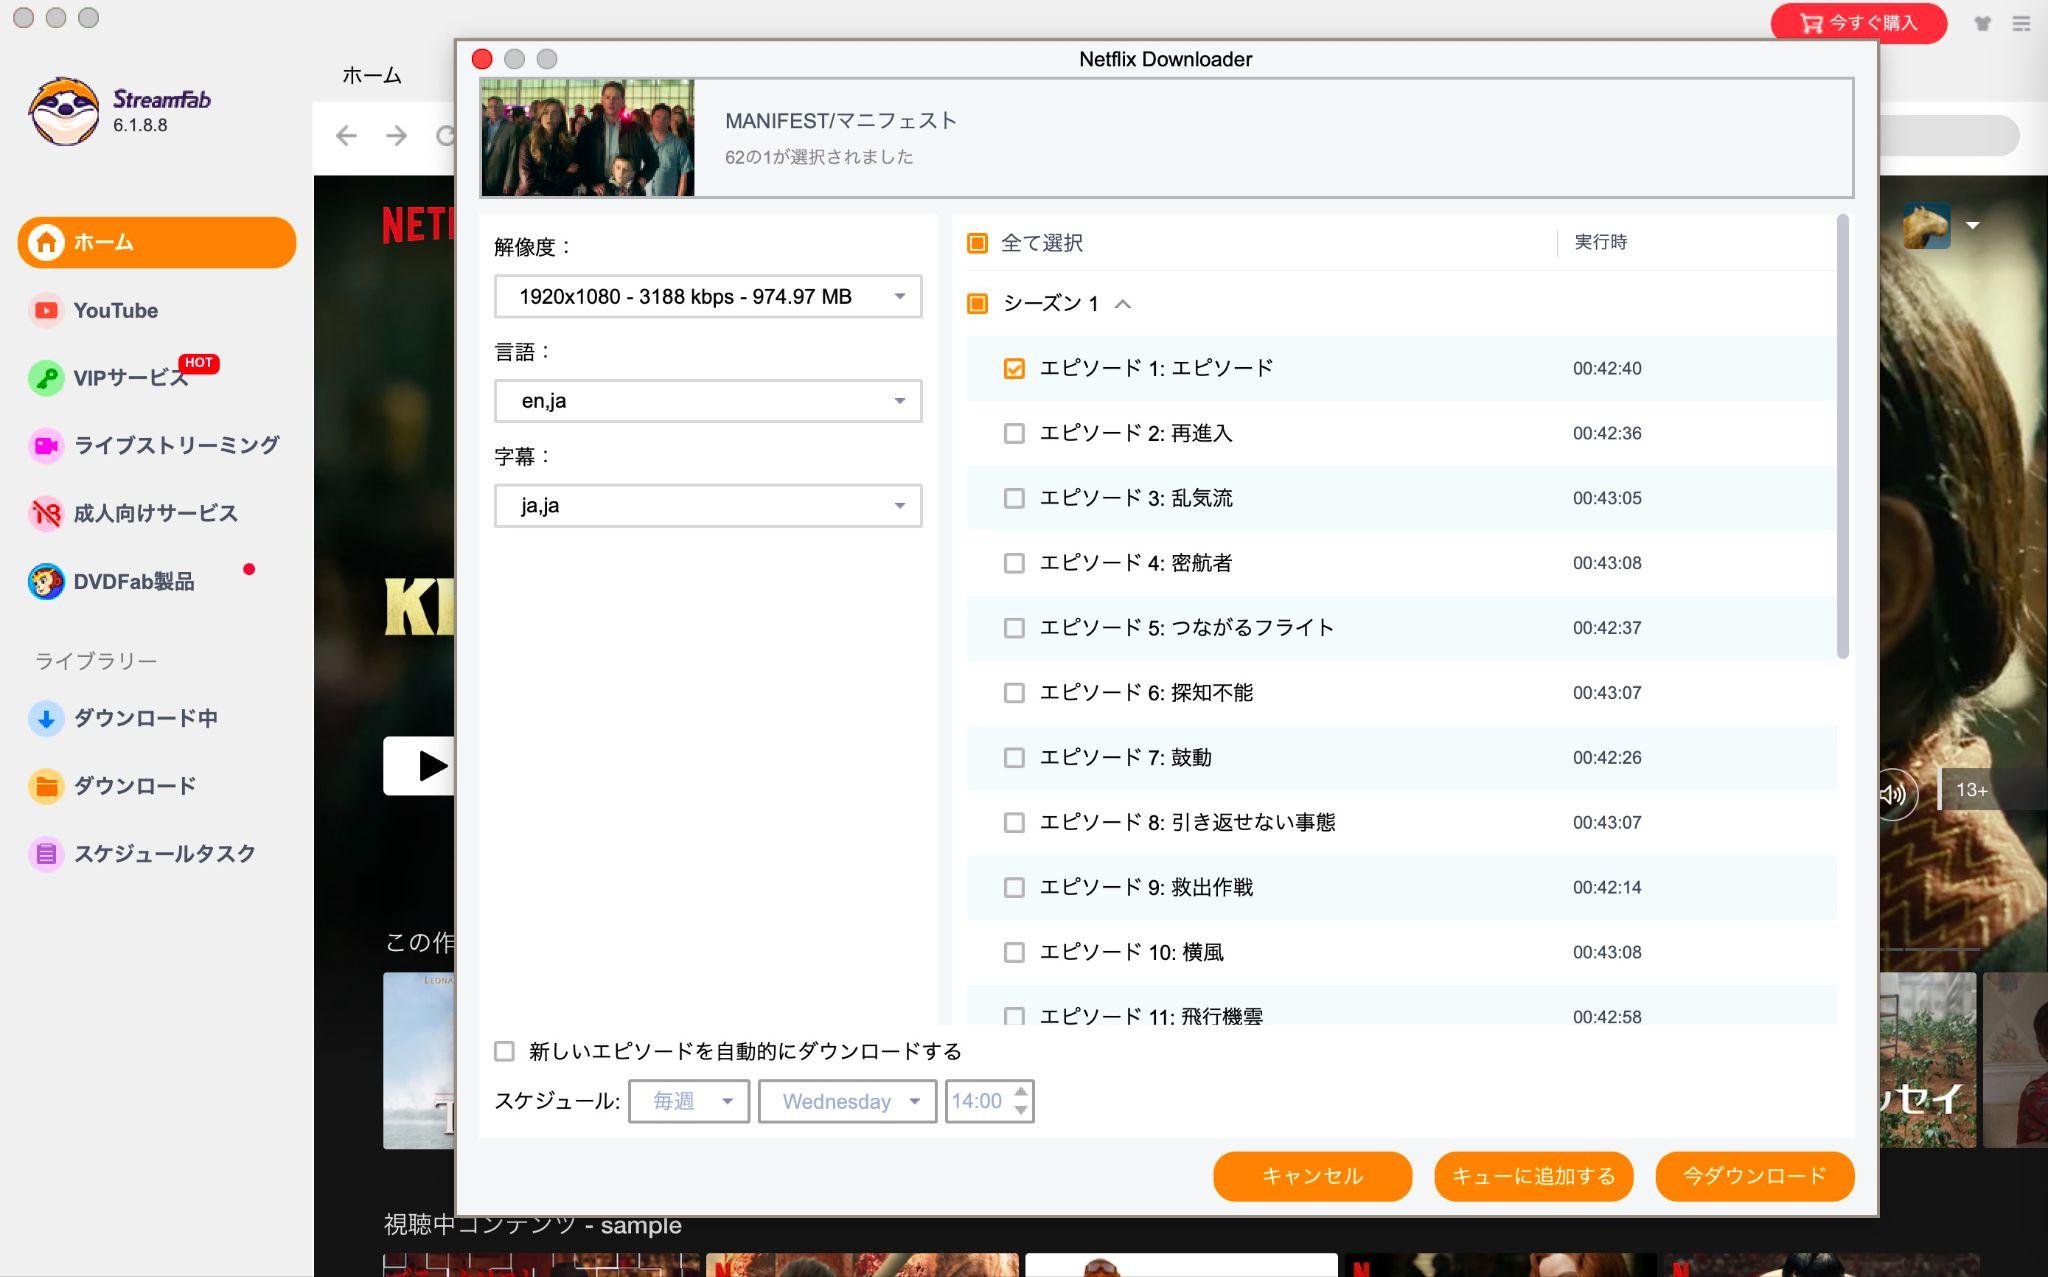Open the live streaming camera icon

46,445
